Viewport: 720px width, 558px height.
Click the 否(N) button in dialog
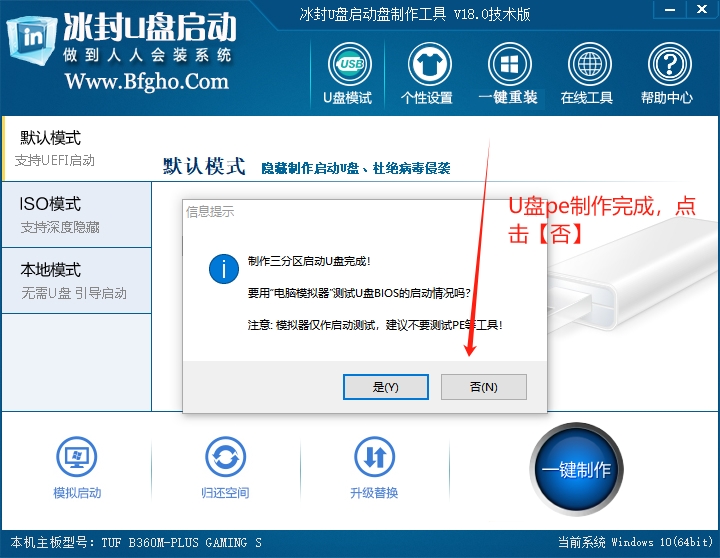tap(483, 386)
